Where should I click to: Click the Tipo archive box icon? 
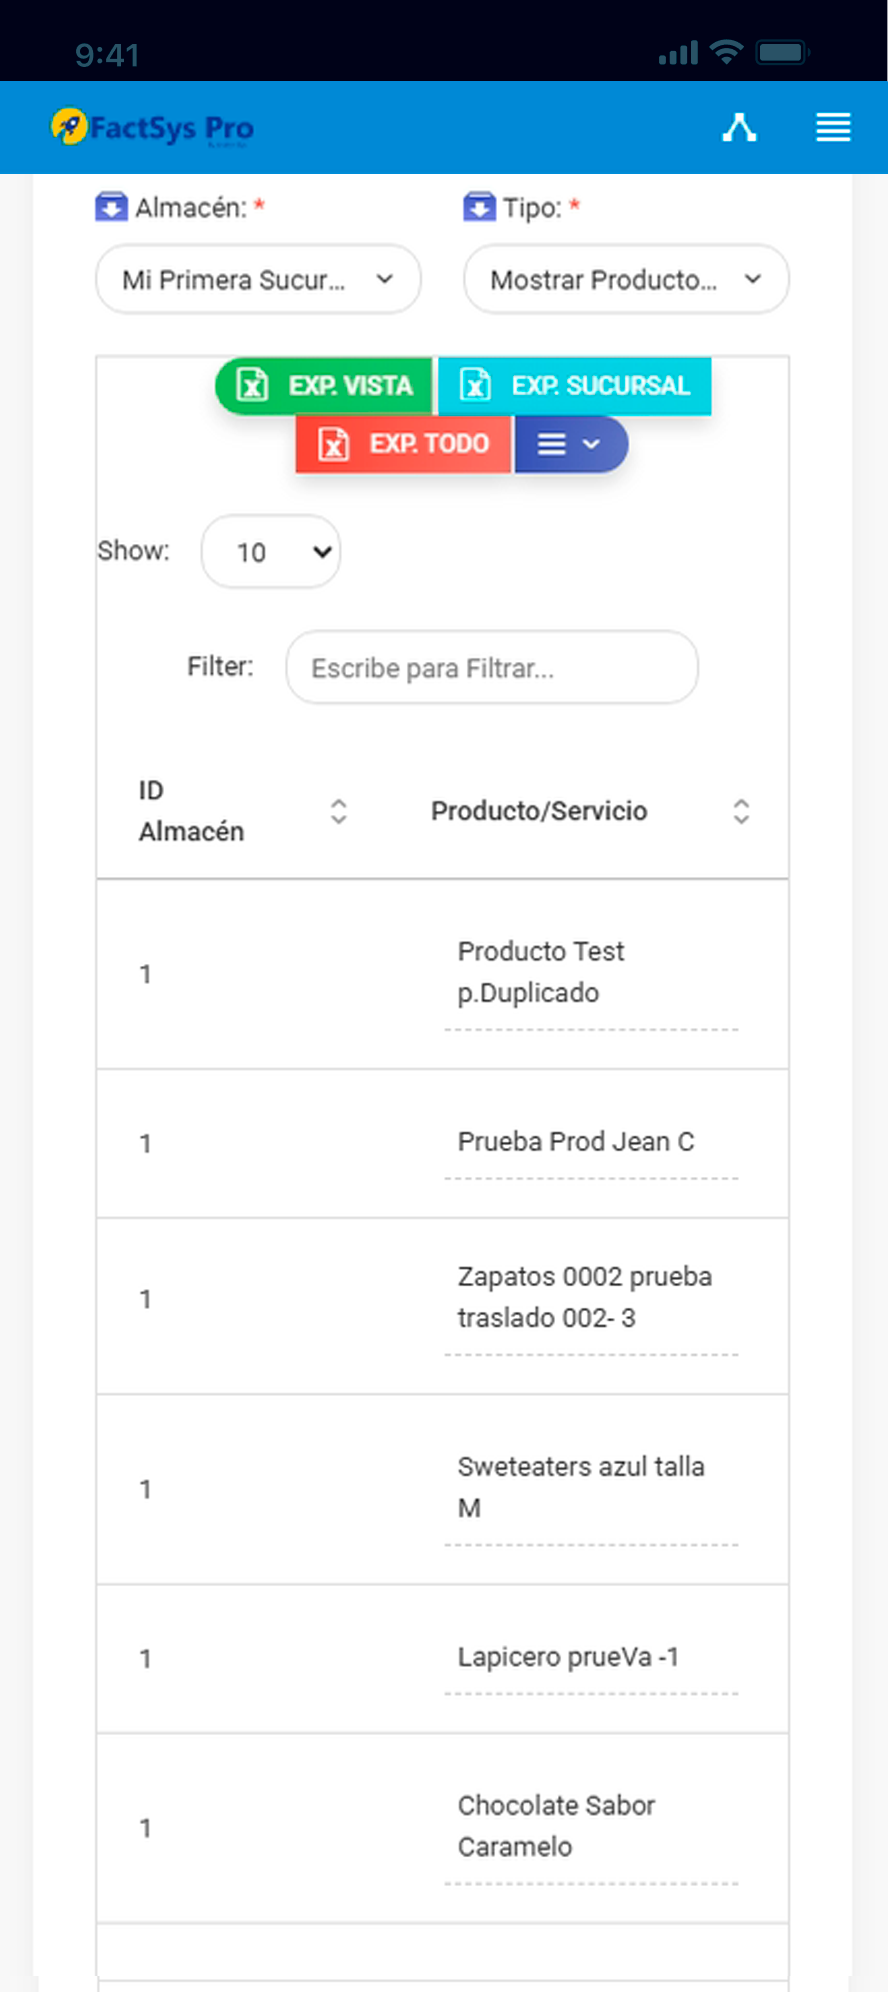pos(479,207)
